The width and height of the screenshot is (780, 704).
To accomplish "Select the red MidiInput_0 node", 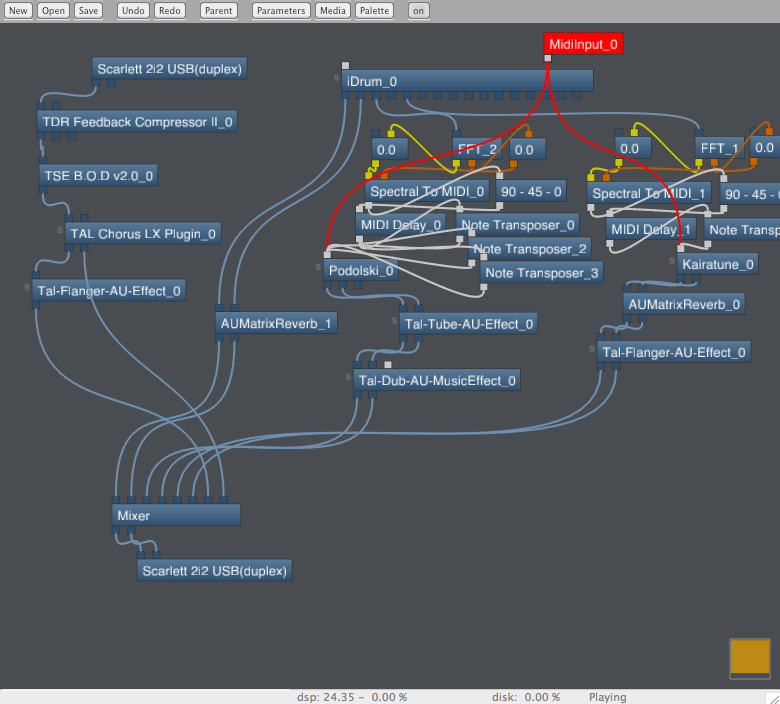I will point(584,44).
